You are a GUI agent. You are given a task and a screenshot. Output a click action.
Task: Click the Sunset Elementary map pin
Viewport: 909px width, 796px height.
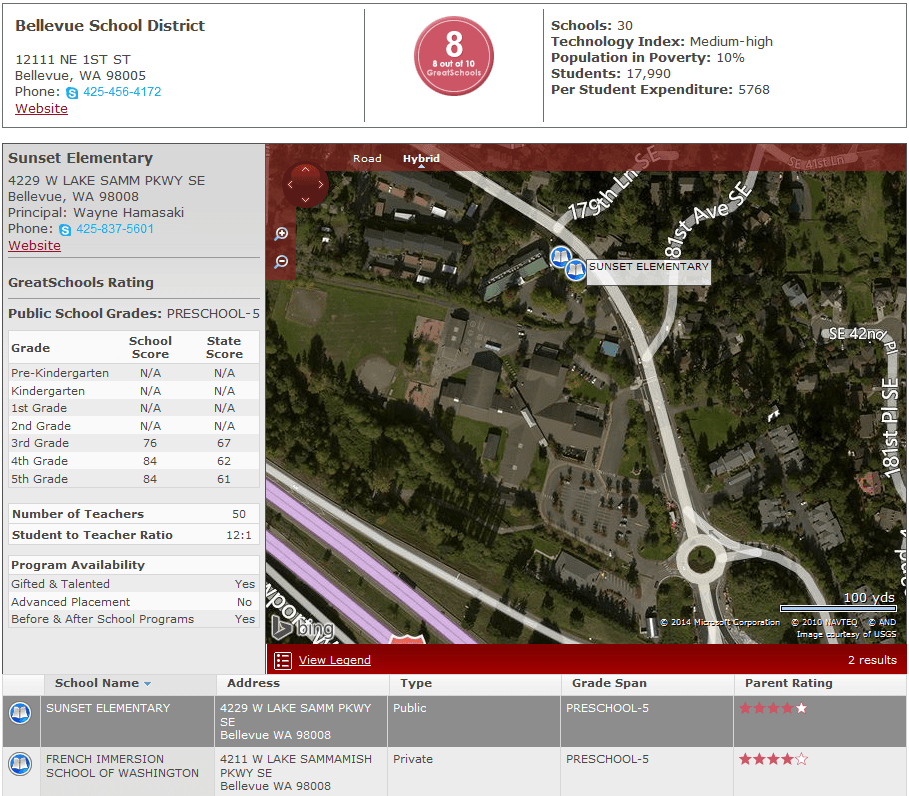coord(575,270)
